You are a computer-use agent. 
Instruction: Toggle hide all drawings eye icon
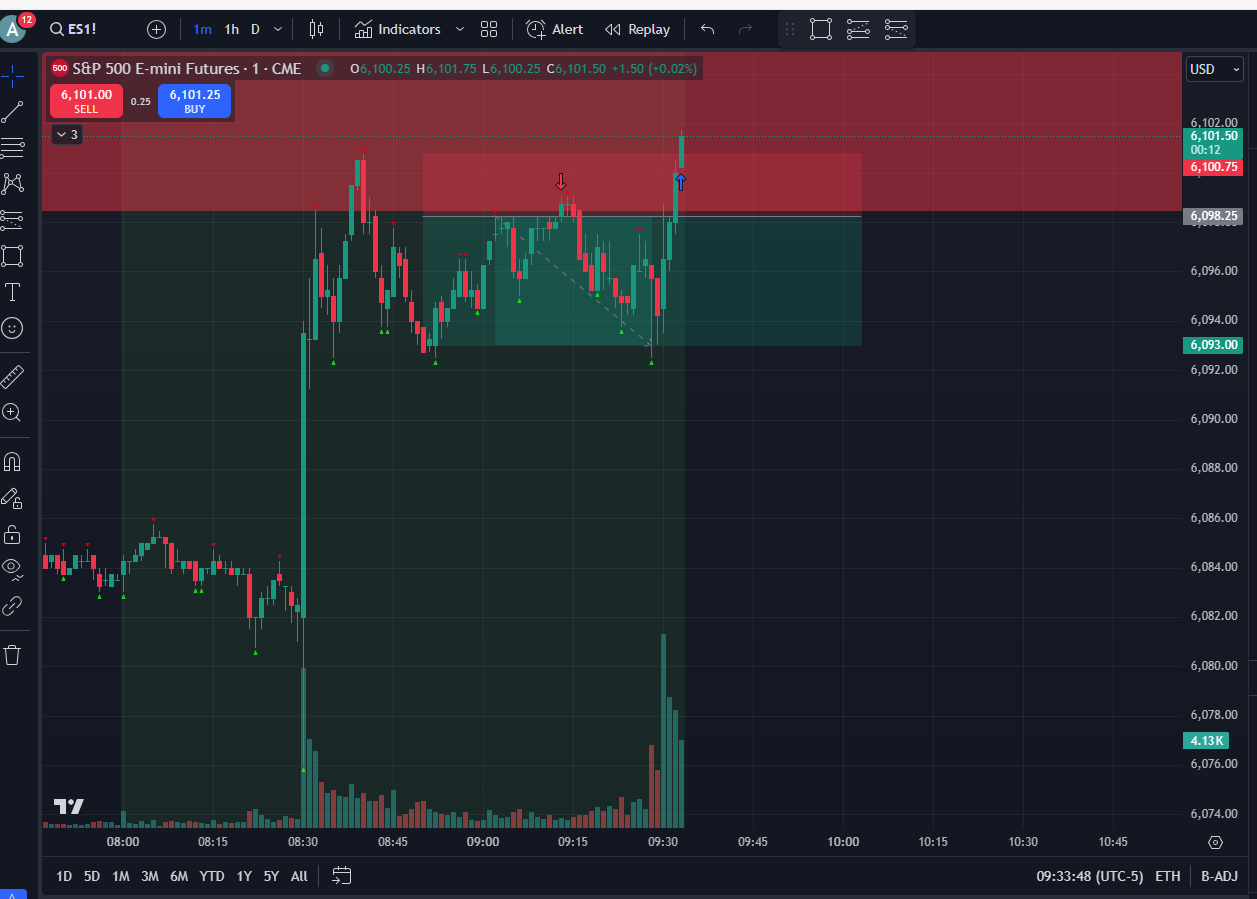pos(12,569)
